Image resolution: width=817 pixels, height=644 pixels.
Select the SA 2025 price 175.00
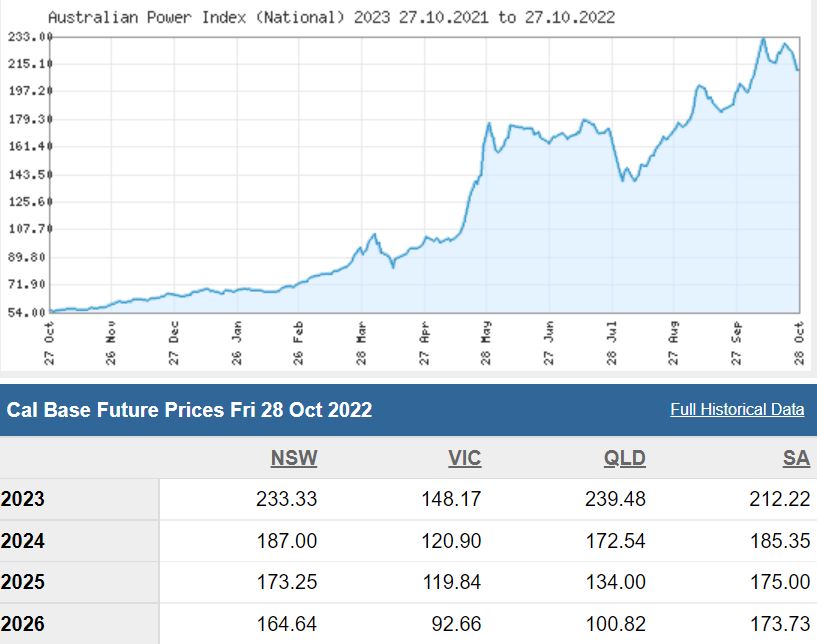pos(780,582)
